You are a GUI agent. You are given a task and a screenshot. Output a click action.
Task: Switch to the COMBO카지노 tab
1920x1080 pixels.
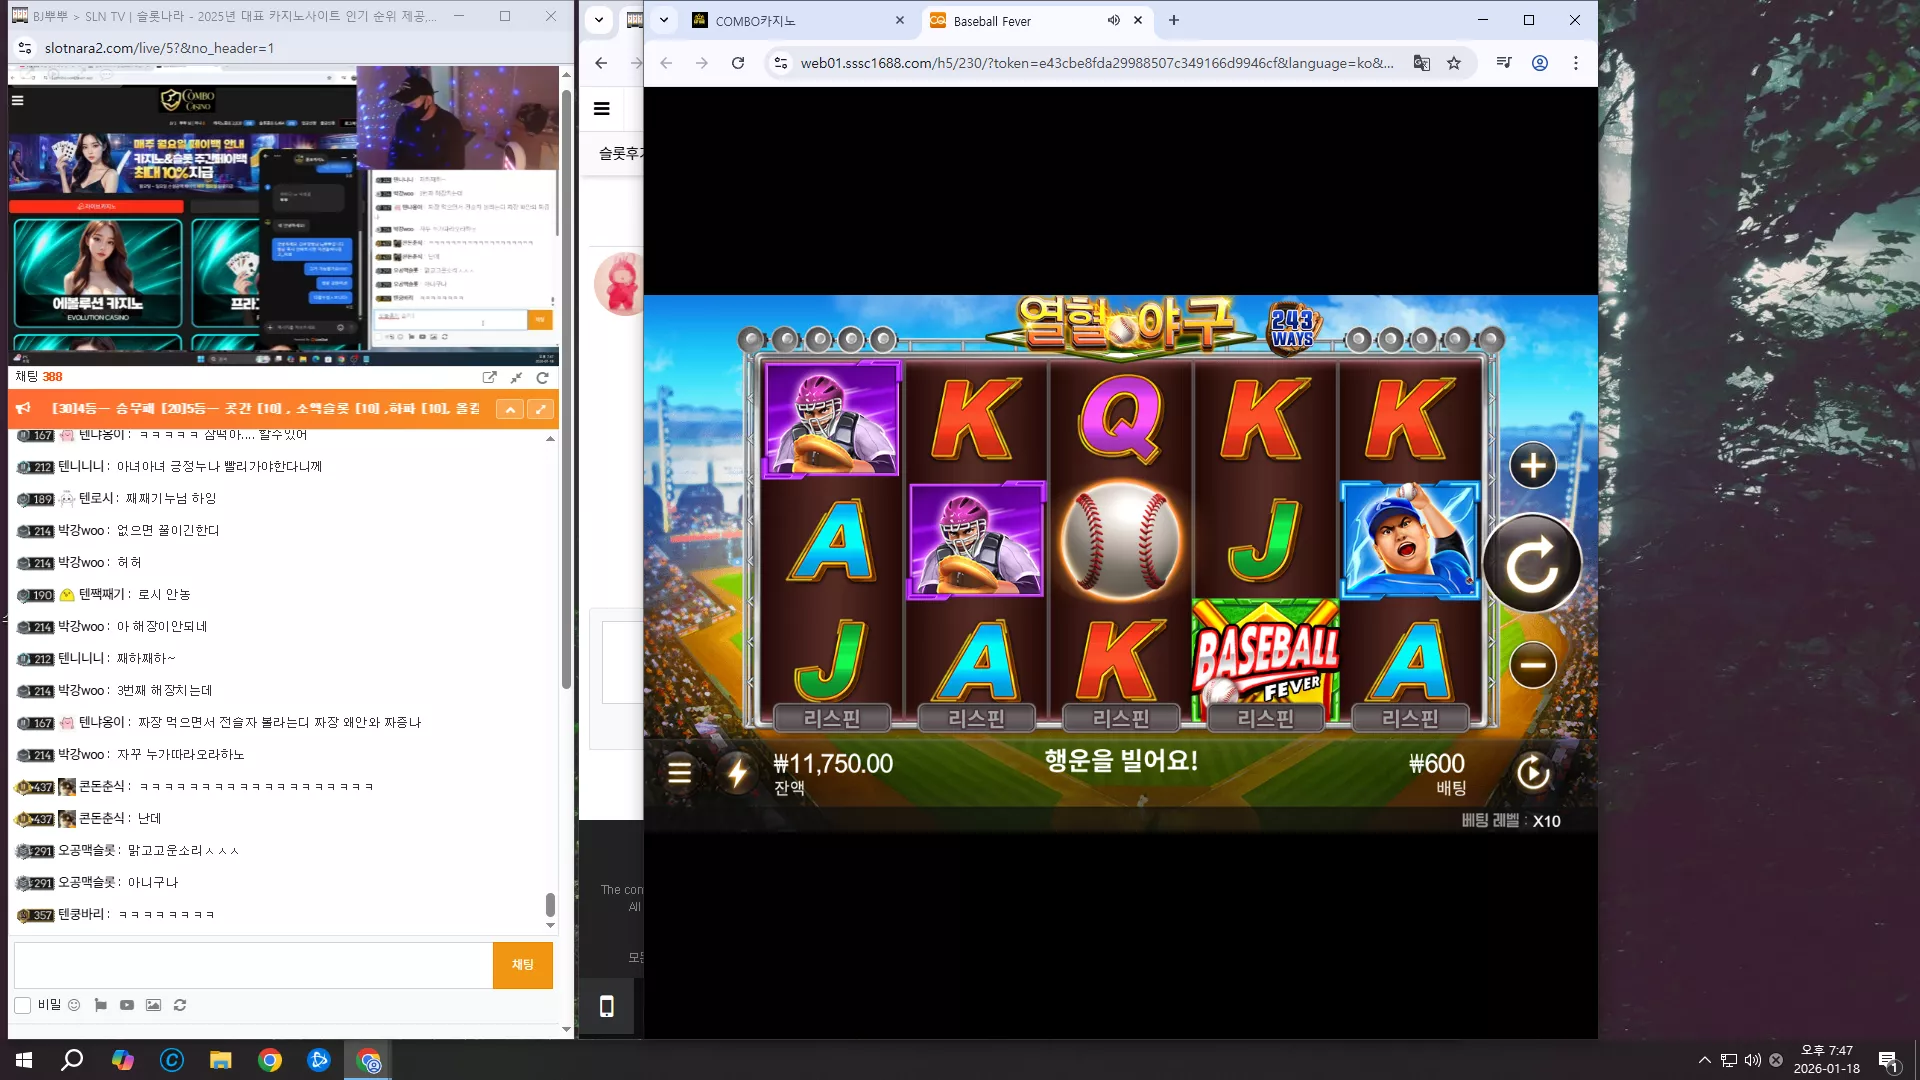point(799,21)
